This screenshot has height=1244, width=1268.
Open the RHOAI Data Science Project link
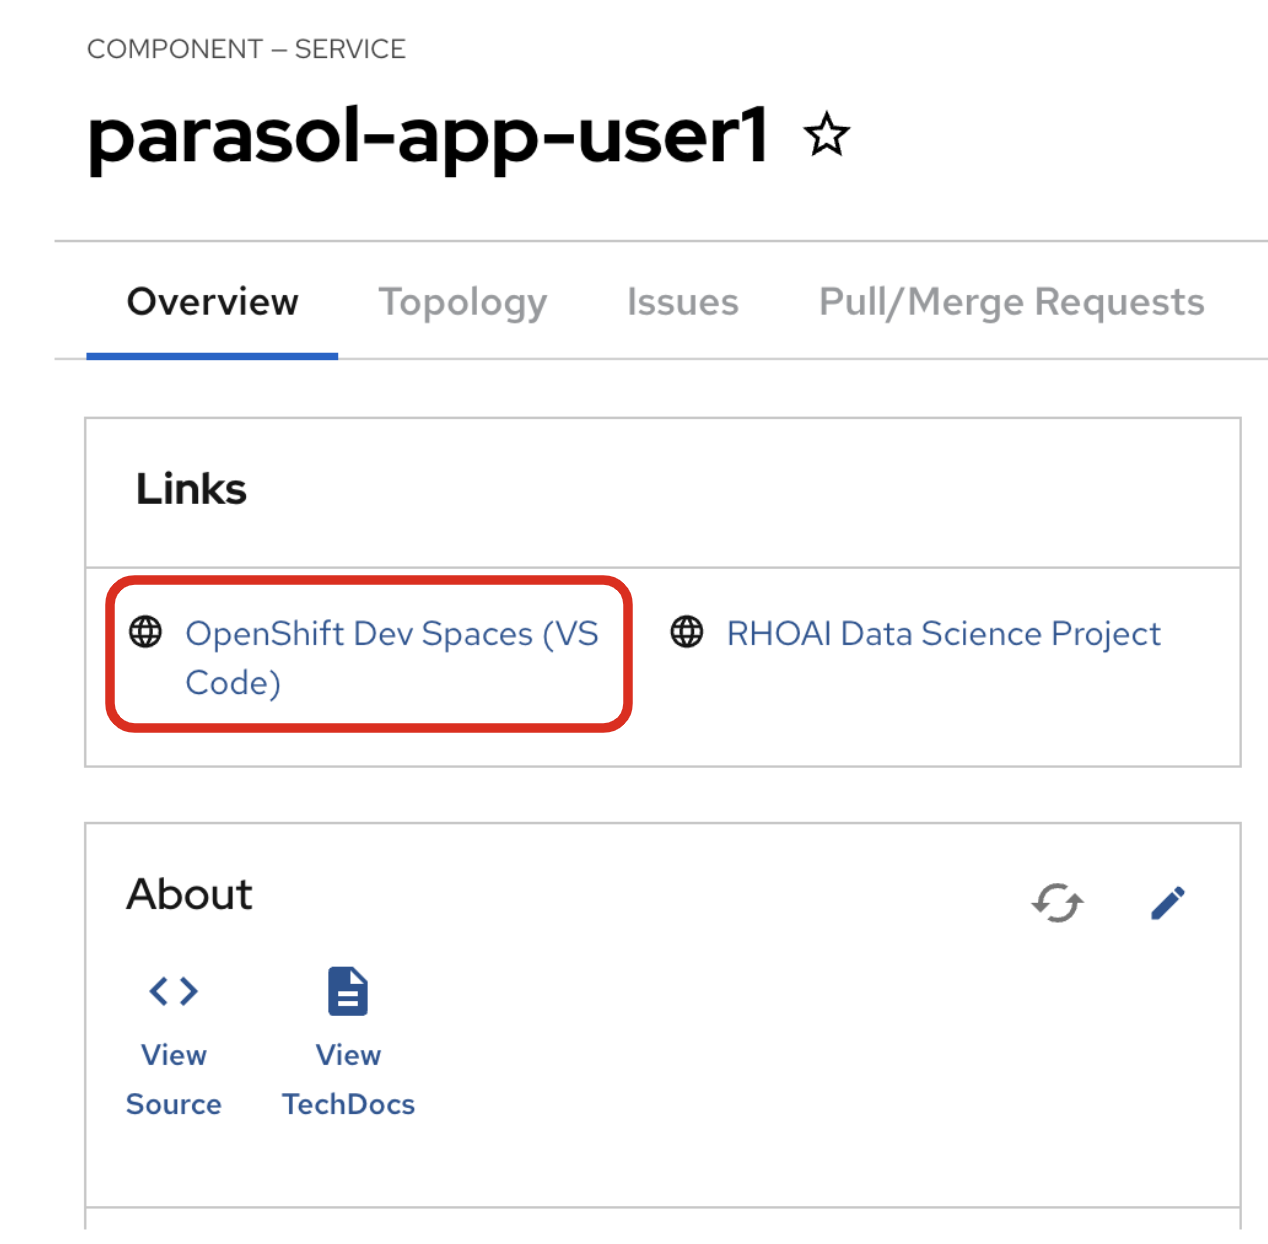tap(943, 634)
